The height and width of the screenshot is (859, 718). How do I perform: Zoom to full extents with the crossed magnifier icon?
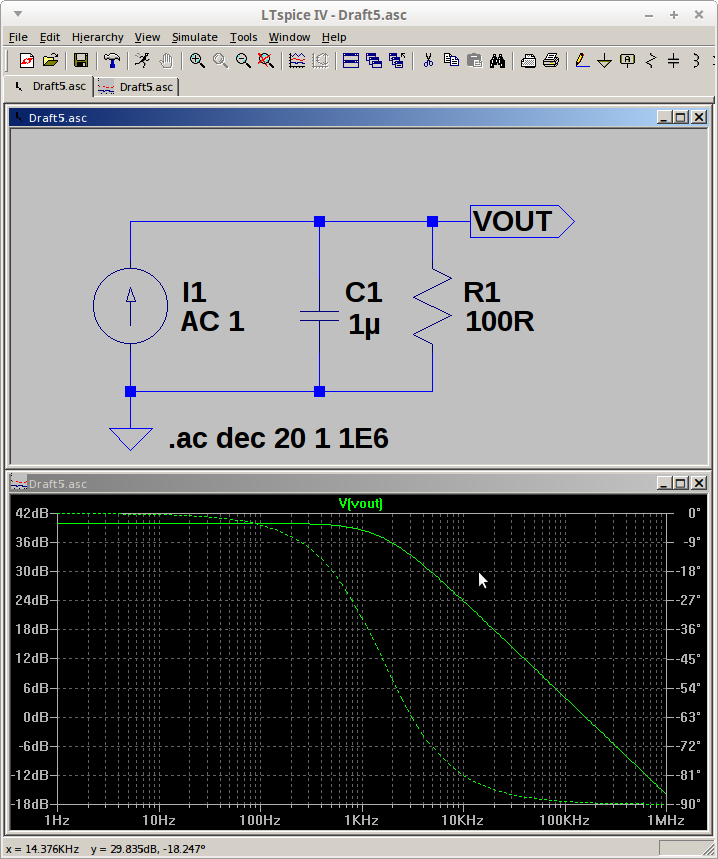tap(266, 60)
